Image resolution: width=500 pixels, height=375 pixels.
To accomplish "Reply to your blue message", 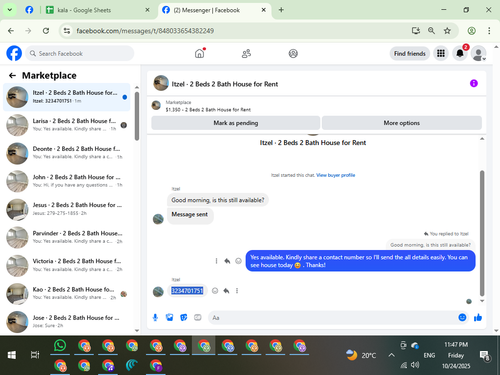I will click(227, 261).
